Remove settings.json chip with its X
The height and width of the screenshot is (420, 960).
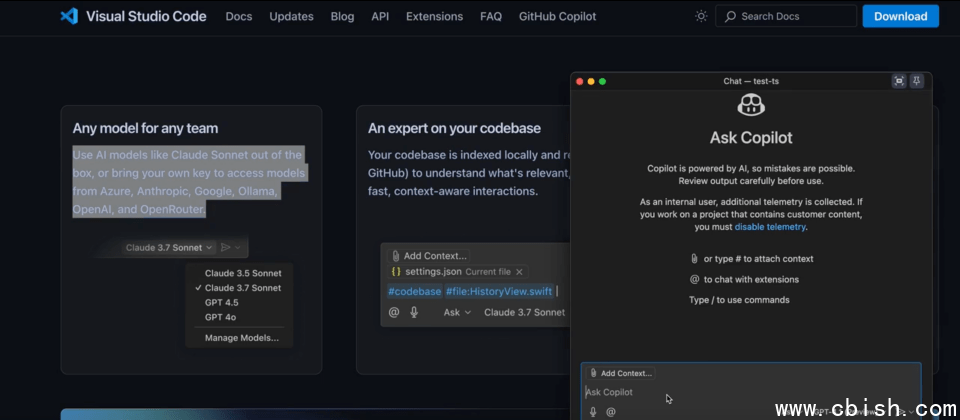[519, 272]
